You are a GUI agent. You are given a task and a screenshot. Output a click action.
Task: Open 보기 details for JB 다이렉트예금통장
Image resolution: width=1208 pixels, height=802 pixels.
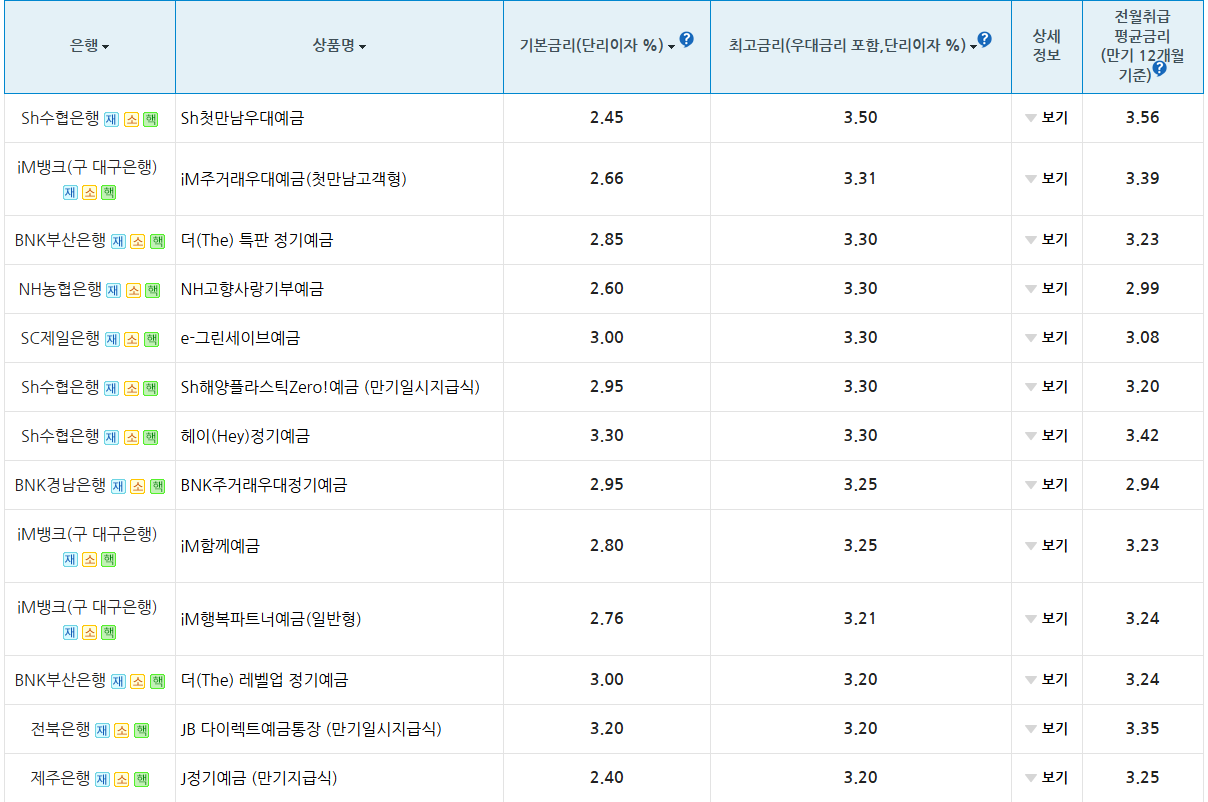click(x=1047, y=729)
